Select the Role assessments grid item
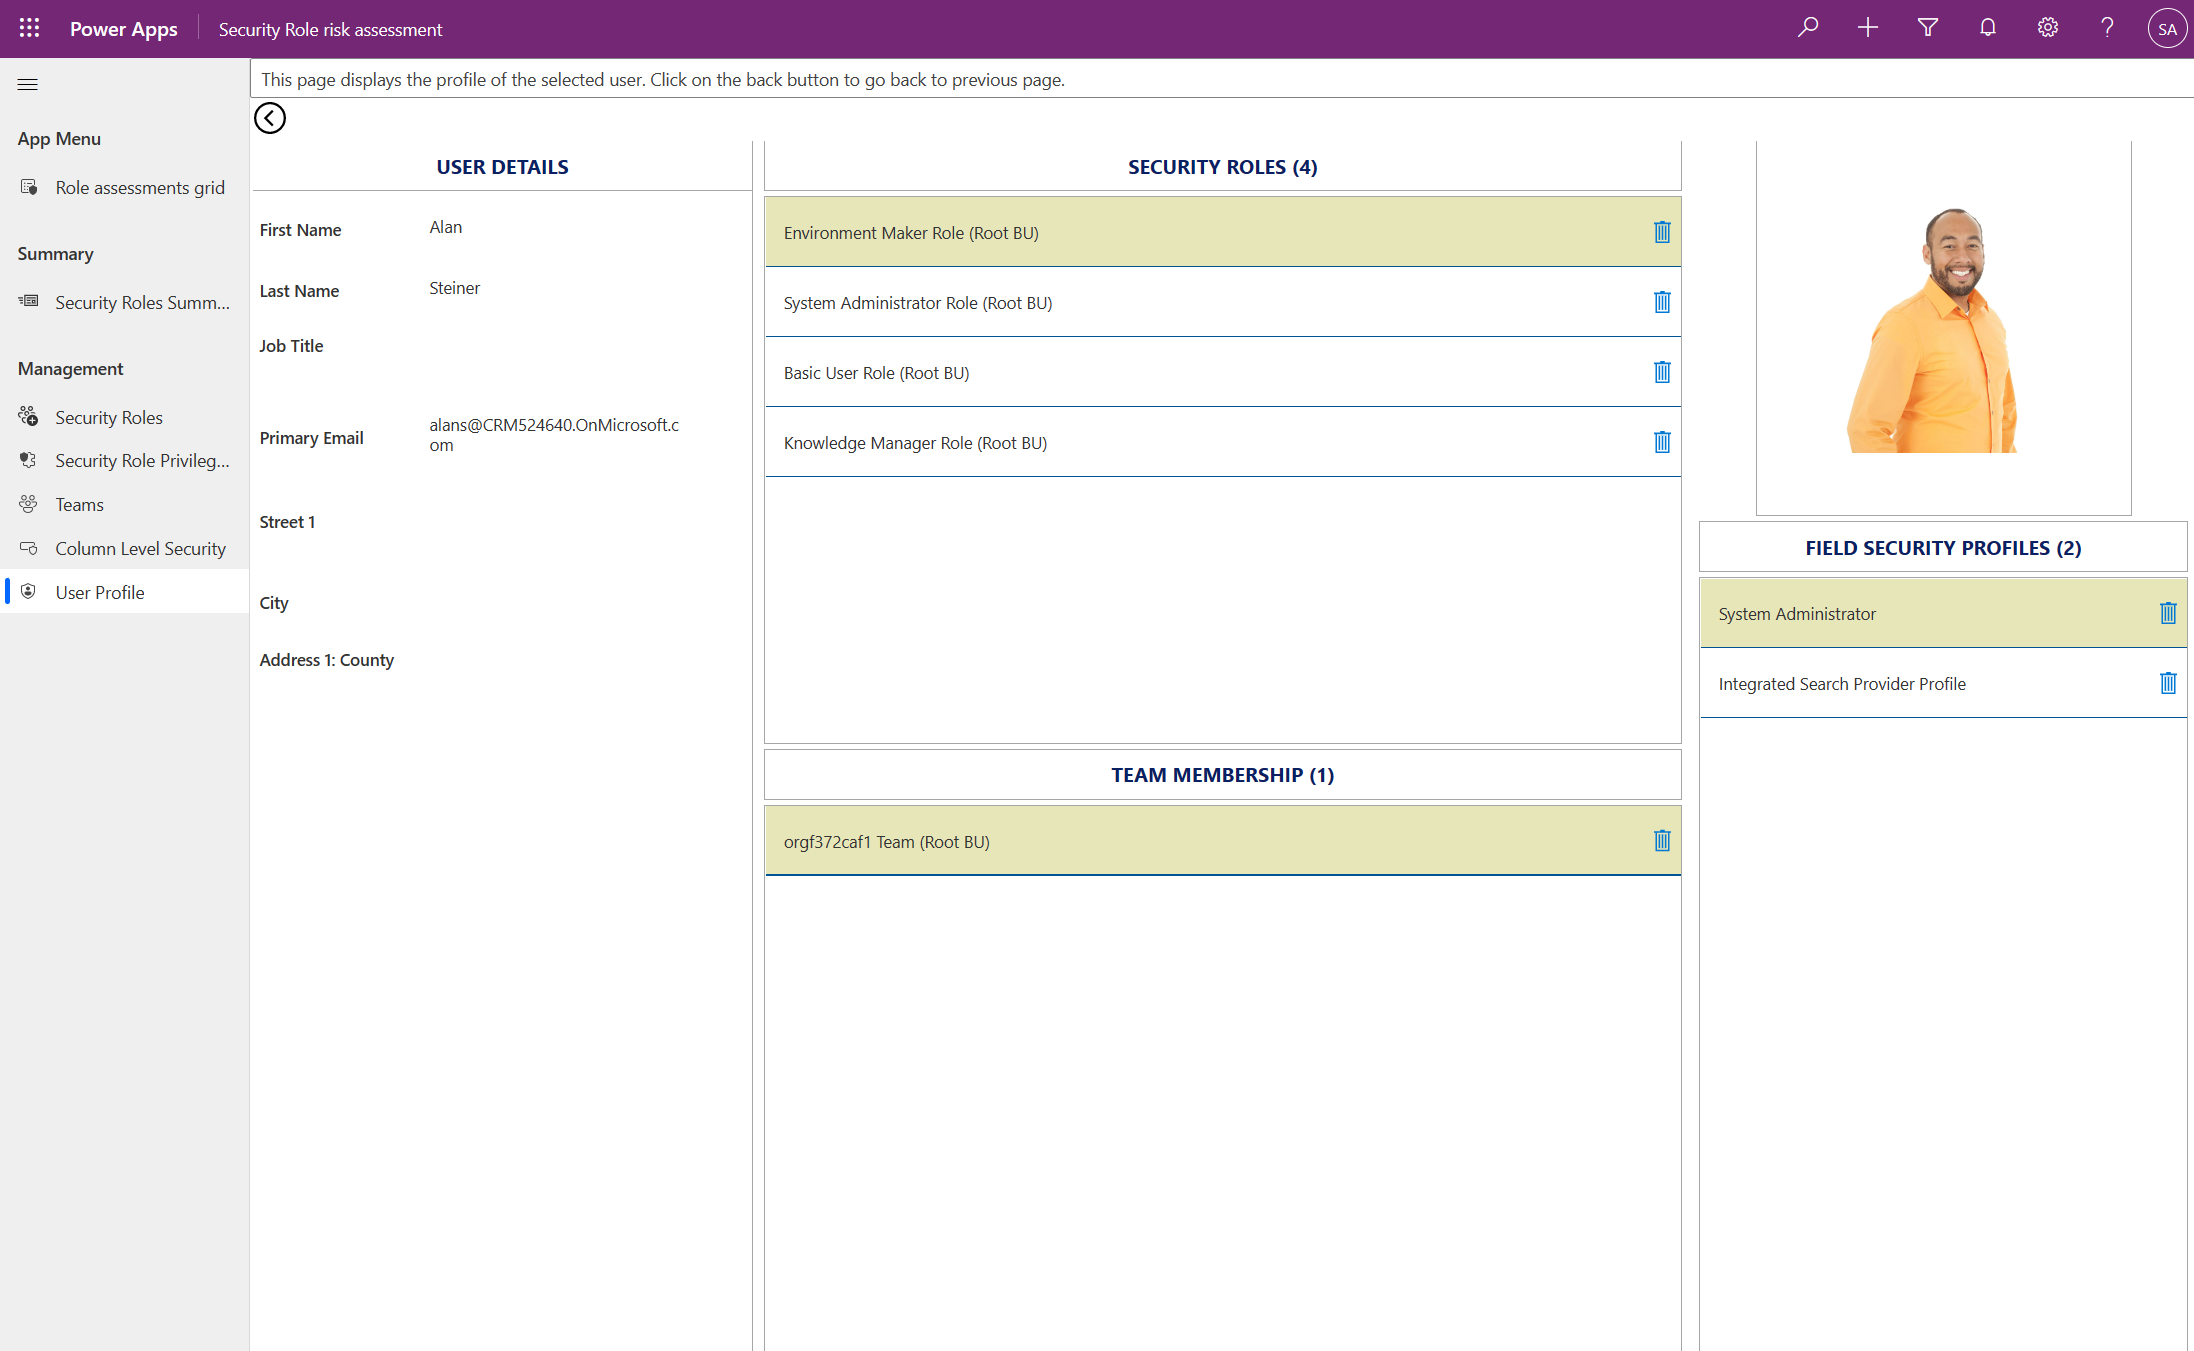 coord(140,187)
